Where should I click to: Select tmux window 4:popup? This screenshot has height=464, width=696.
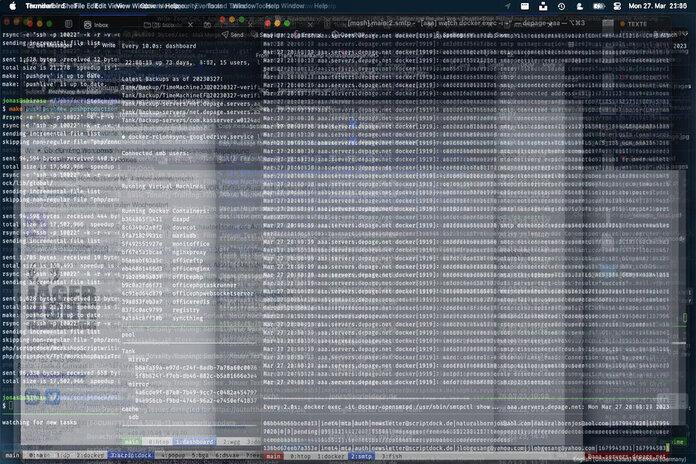click(x=173, y=456)
